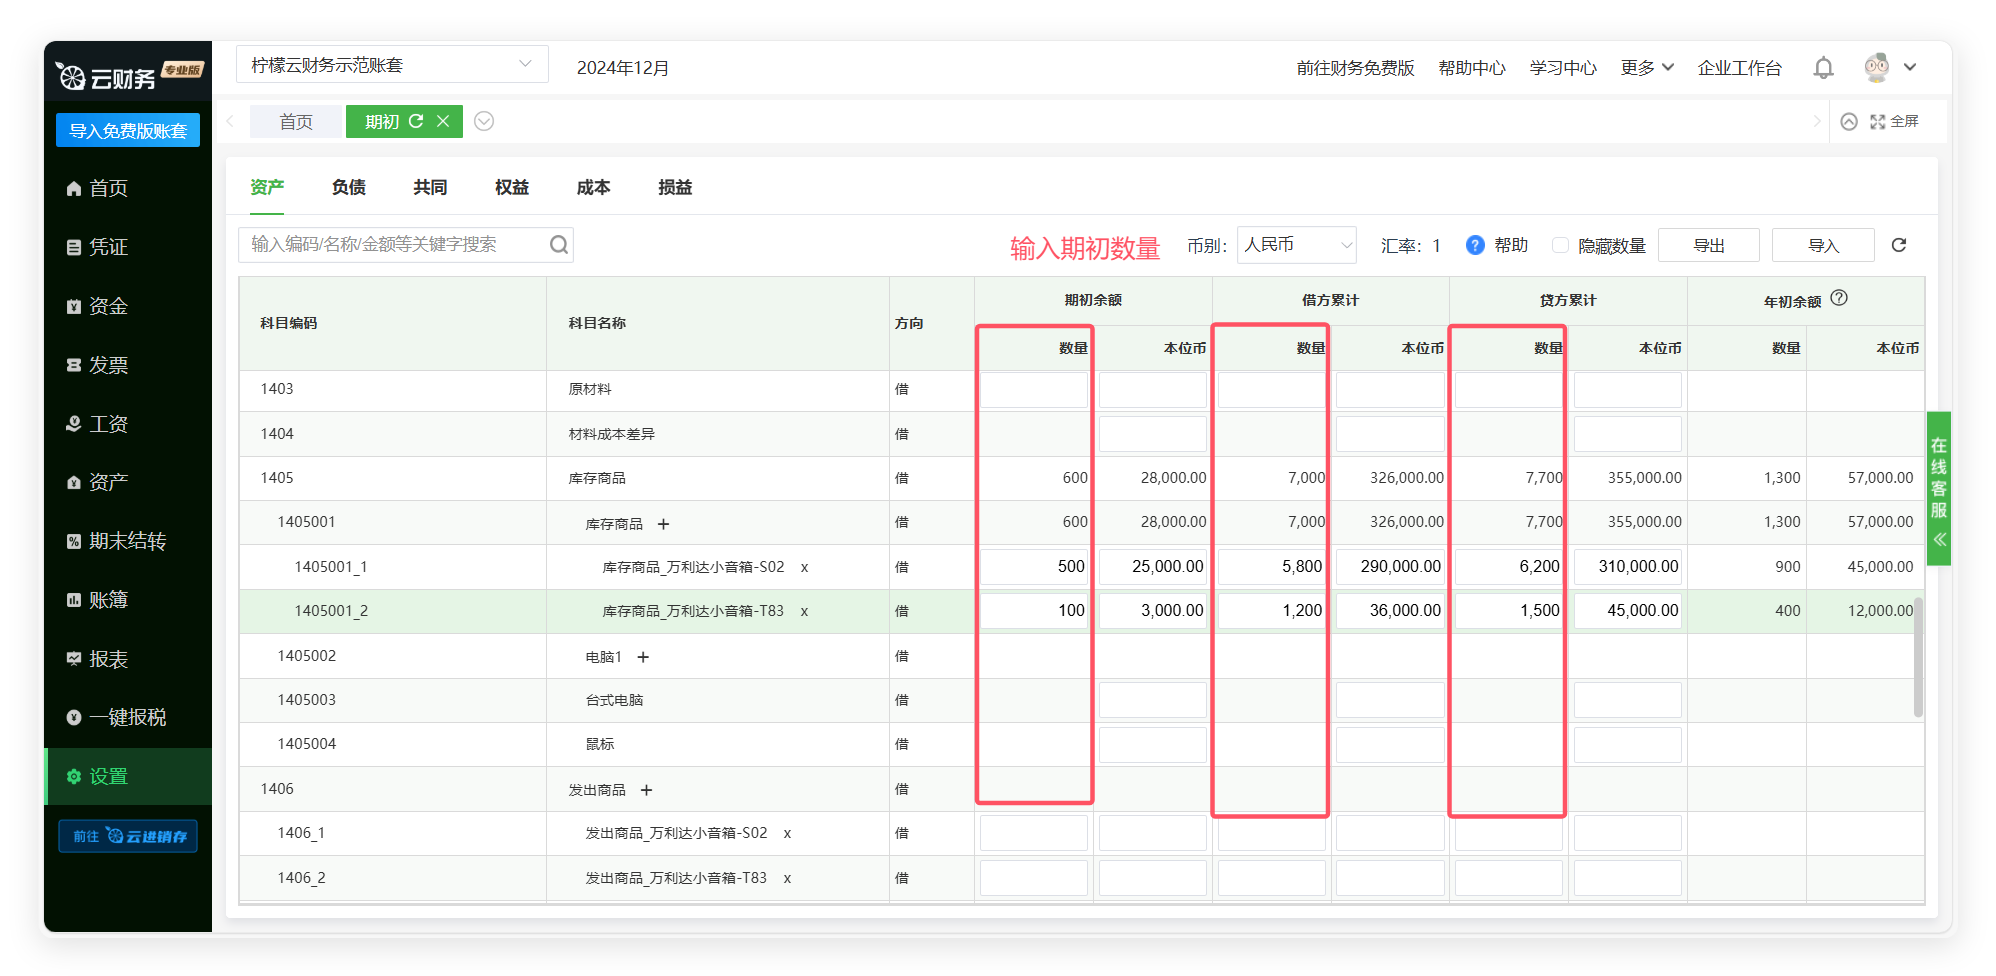This screenshot has height=976, width=1996.
Task: Click the blue 帮助 help icon
Action: pos(1475,245)
